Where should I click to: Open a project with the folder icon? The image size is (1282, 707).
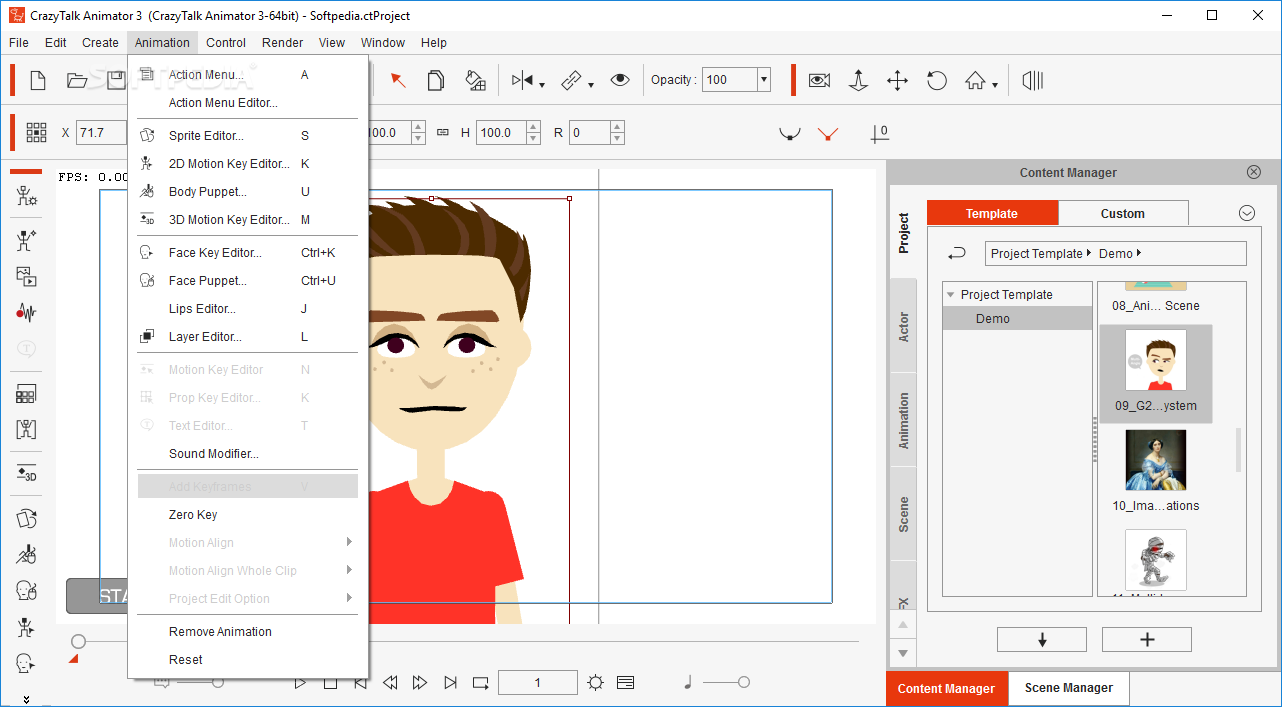tap(77, 81)
